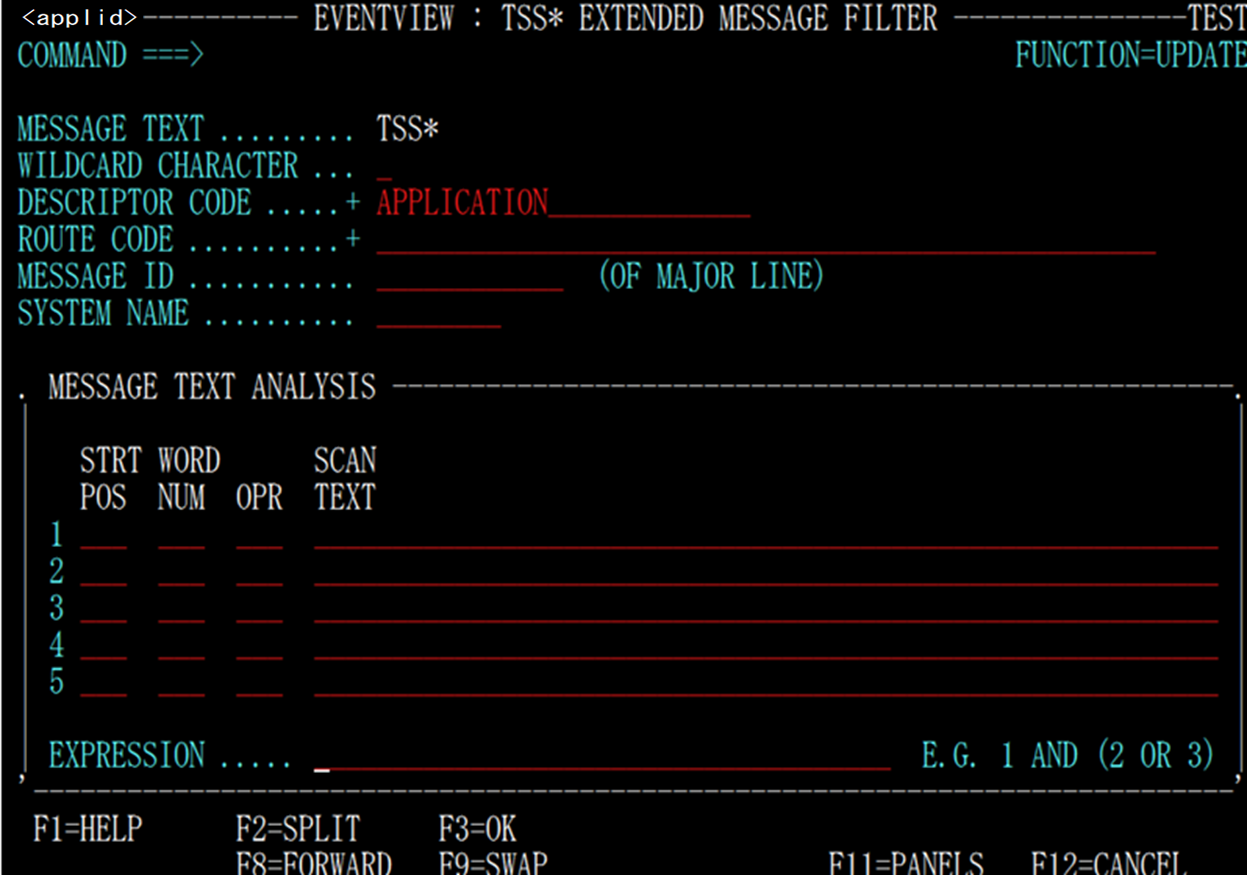Click row 1 OPR field
This screenshot has height=875, width=1247.
[x=260, y=535]
